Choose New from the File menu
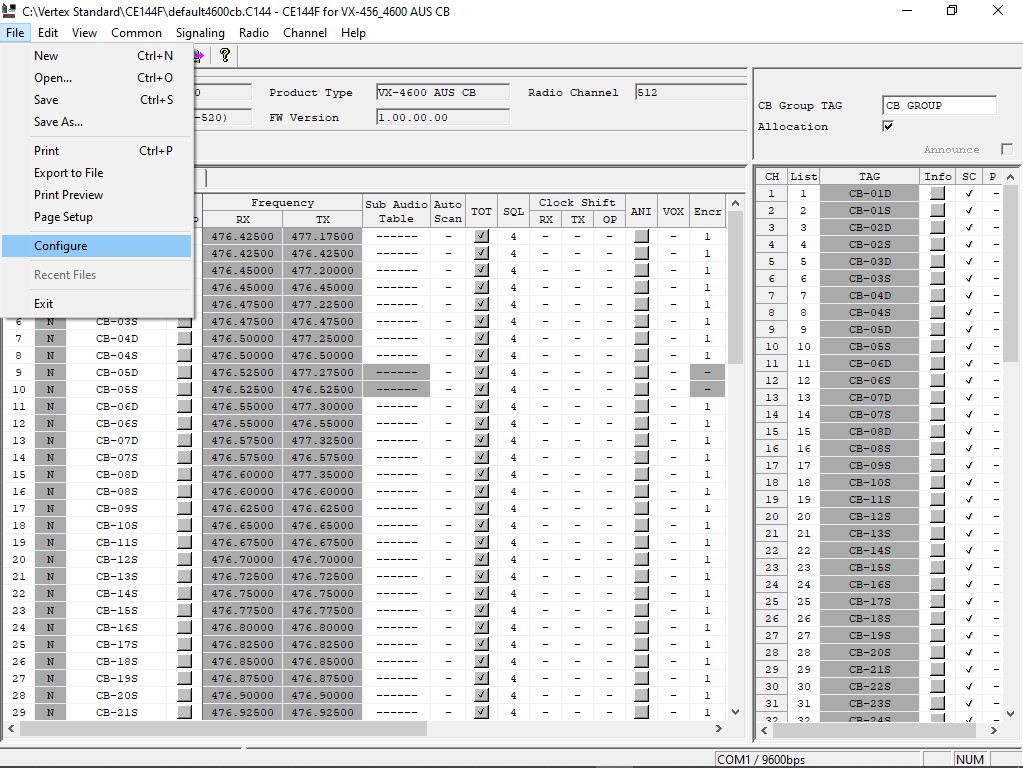Image resolution: width=1023 pixels, height=768 pixels. click(x=97, y=55)
